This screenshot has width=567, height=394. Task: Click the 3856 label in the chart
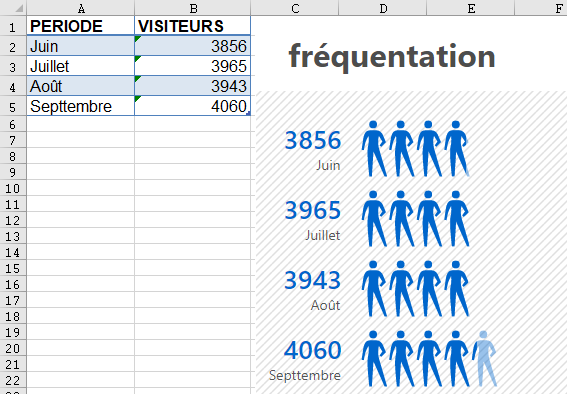tap(312, 140)
